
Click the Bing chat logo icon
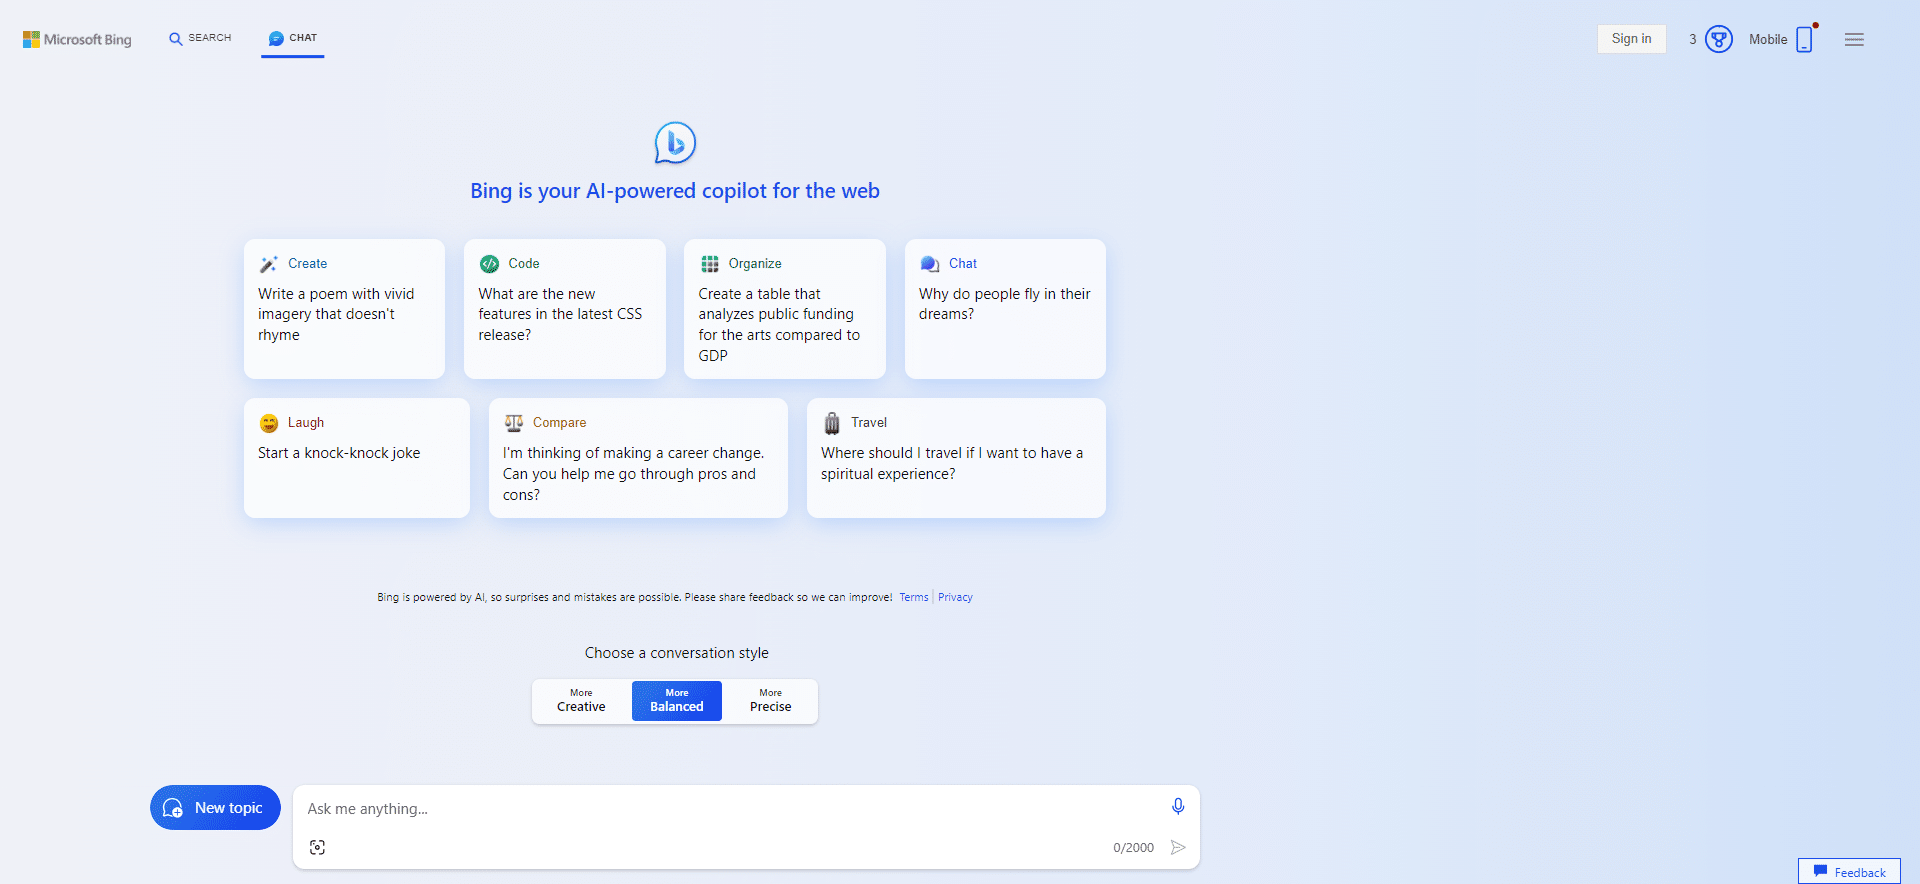point(675,143)
